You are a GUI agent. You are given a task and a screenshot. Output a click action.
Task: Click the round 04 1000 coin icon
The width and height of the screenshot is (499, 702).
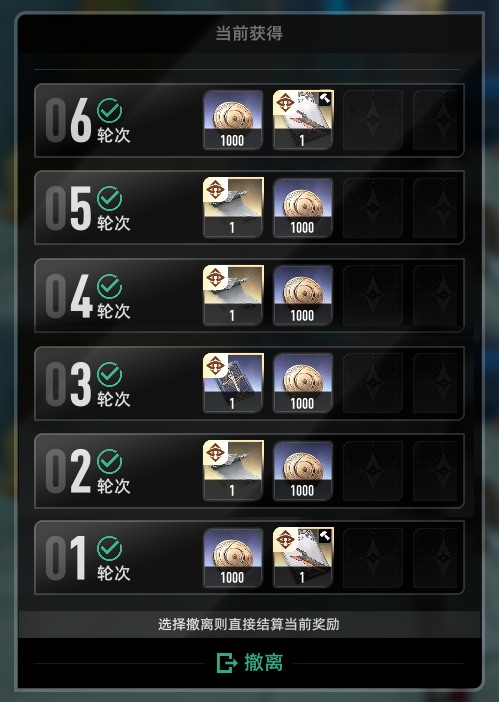[303, 295]
